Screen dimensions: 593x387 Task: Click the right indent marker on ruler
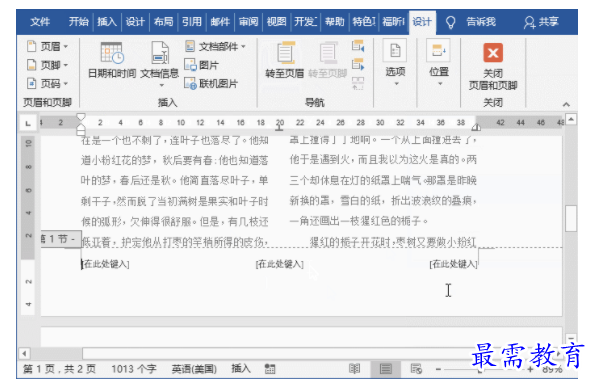(477, 127)
